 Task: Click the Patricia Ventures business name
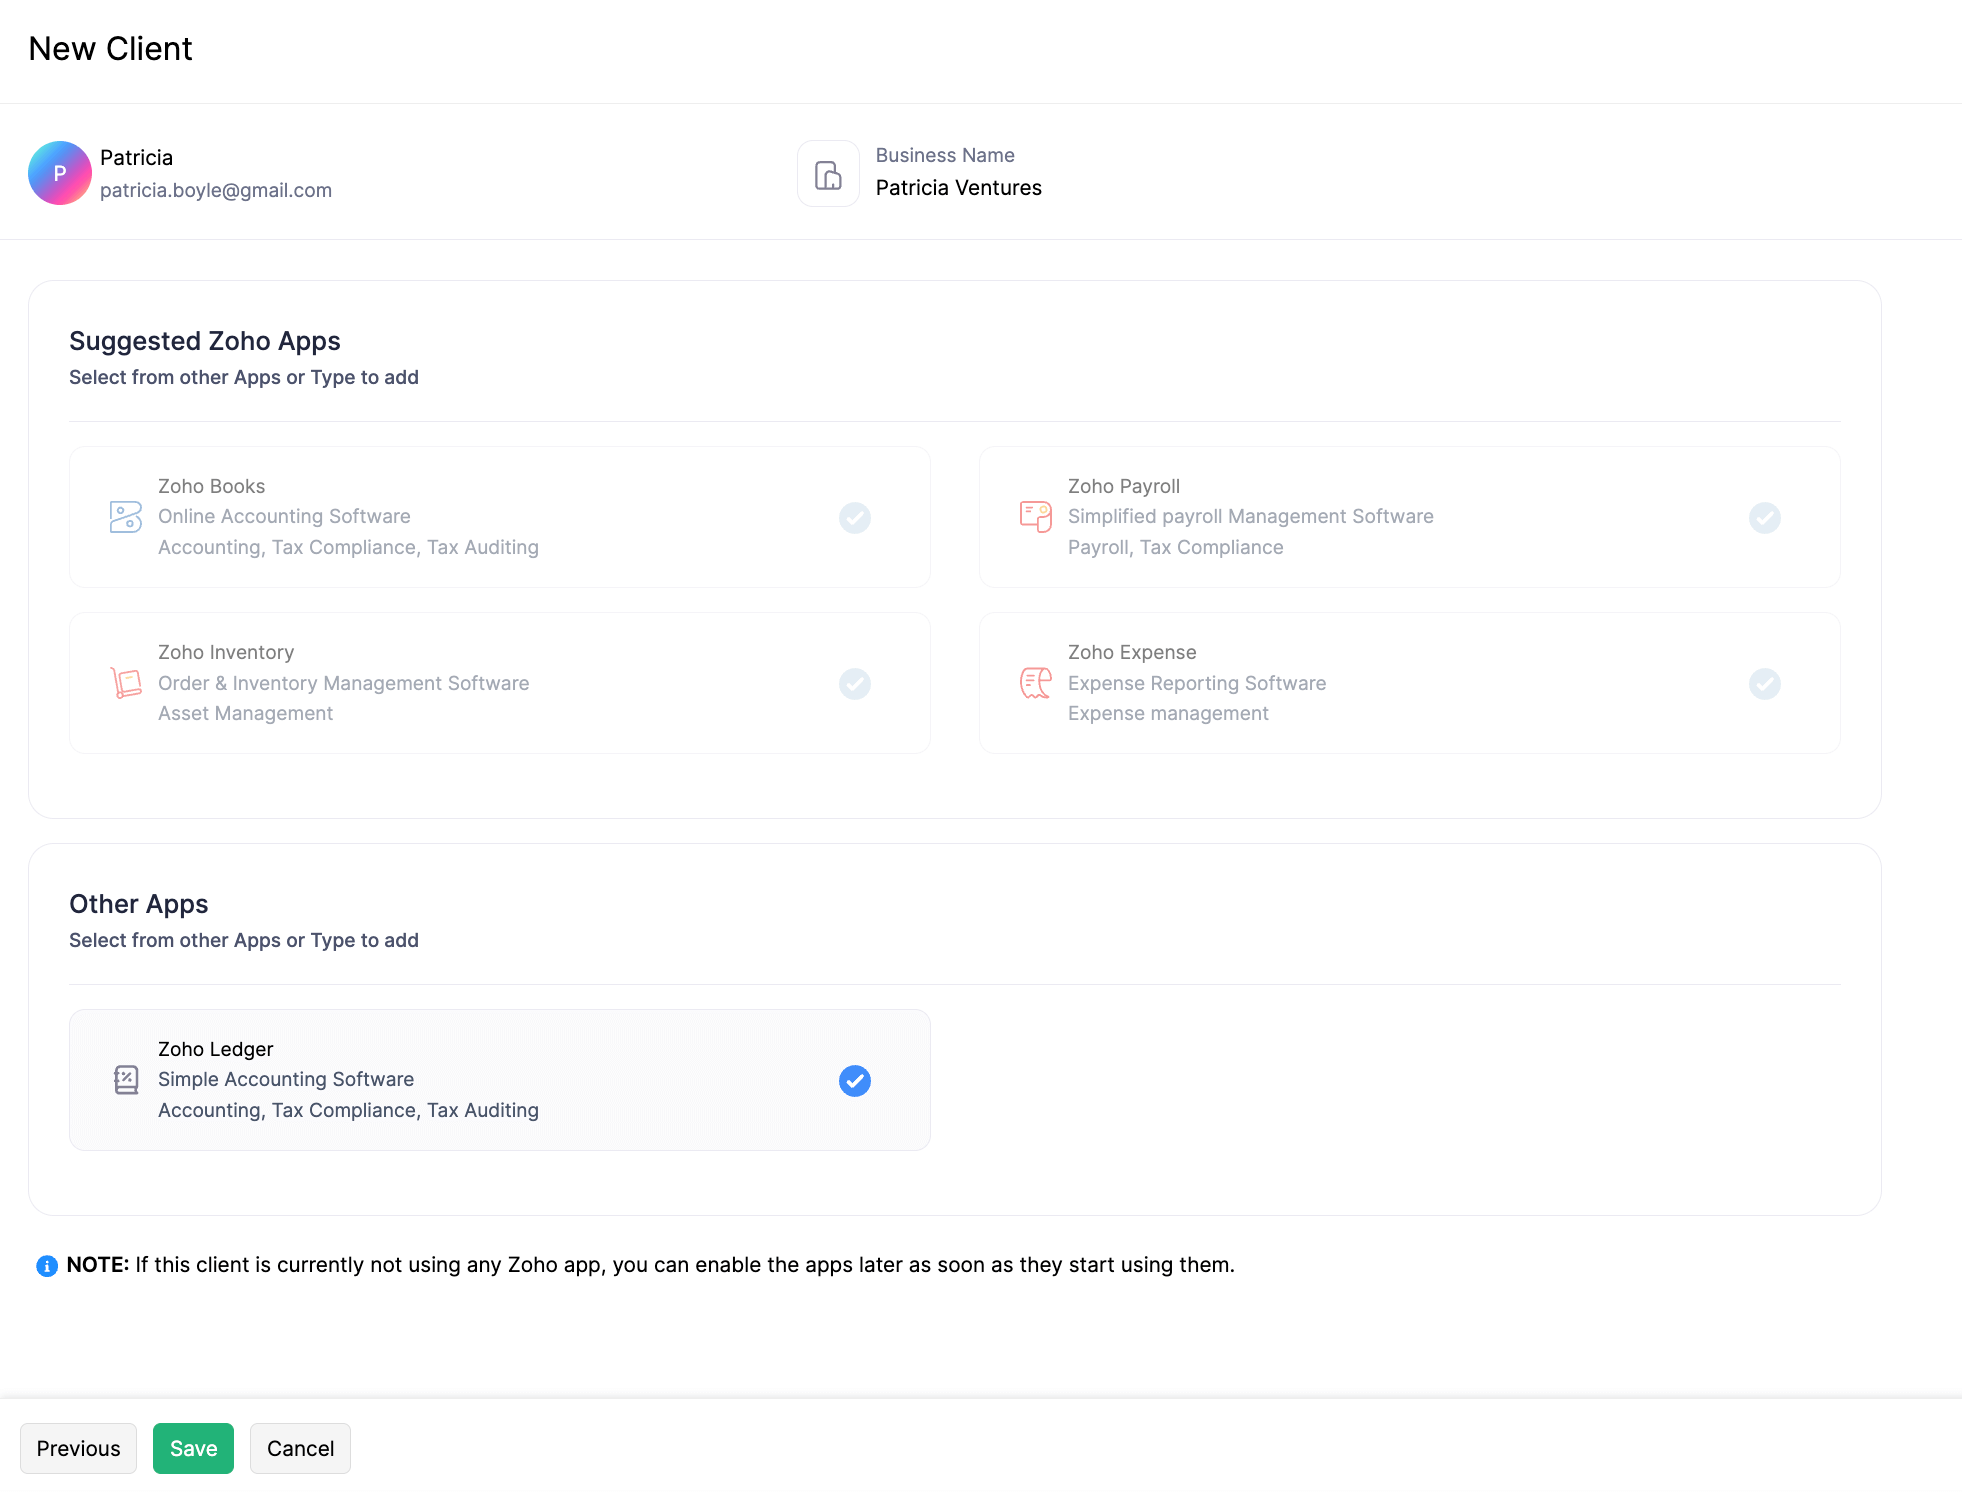(958, 188)
